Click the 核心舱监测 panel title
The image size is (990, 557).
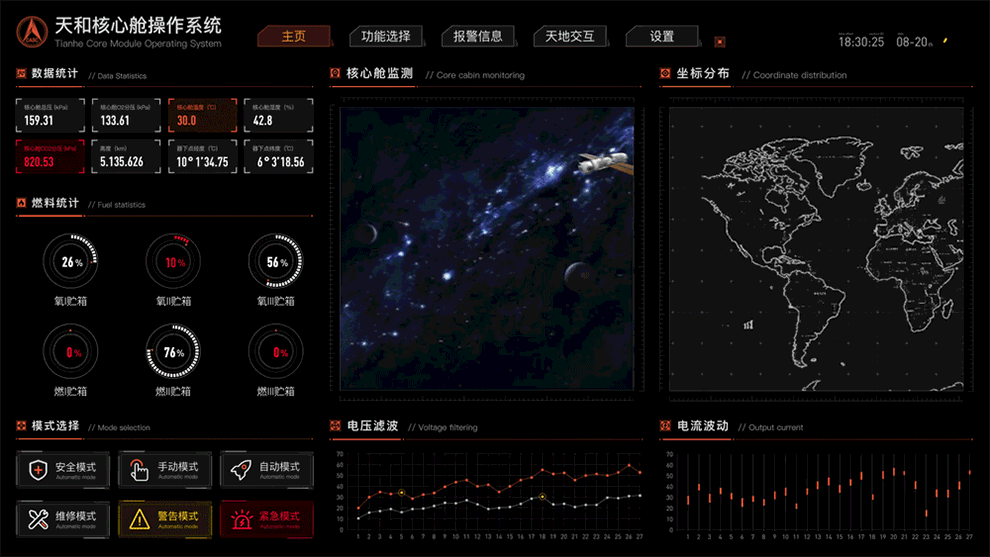pos(379,73)
